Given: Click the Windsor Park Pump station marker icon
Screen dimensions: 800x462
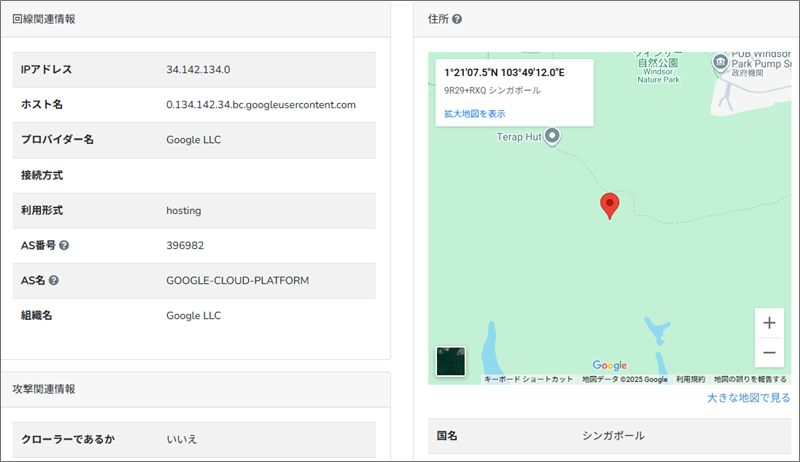Looking at the screenshot, I should click(x=720, y=62).
